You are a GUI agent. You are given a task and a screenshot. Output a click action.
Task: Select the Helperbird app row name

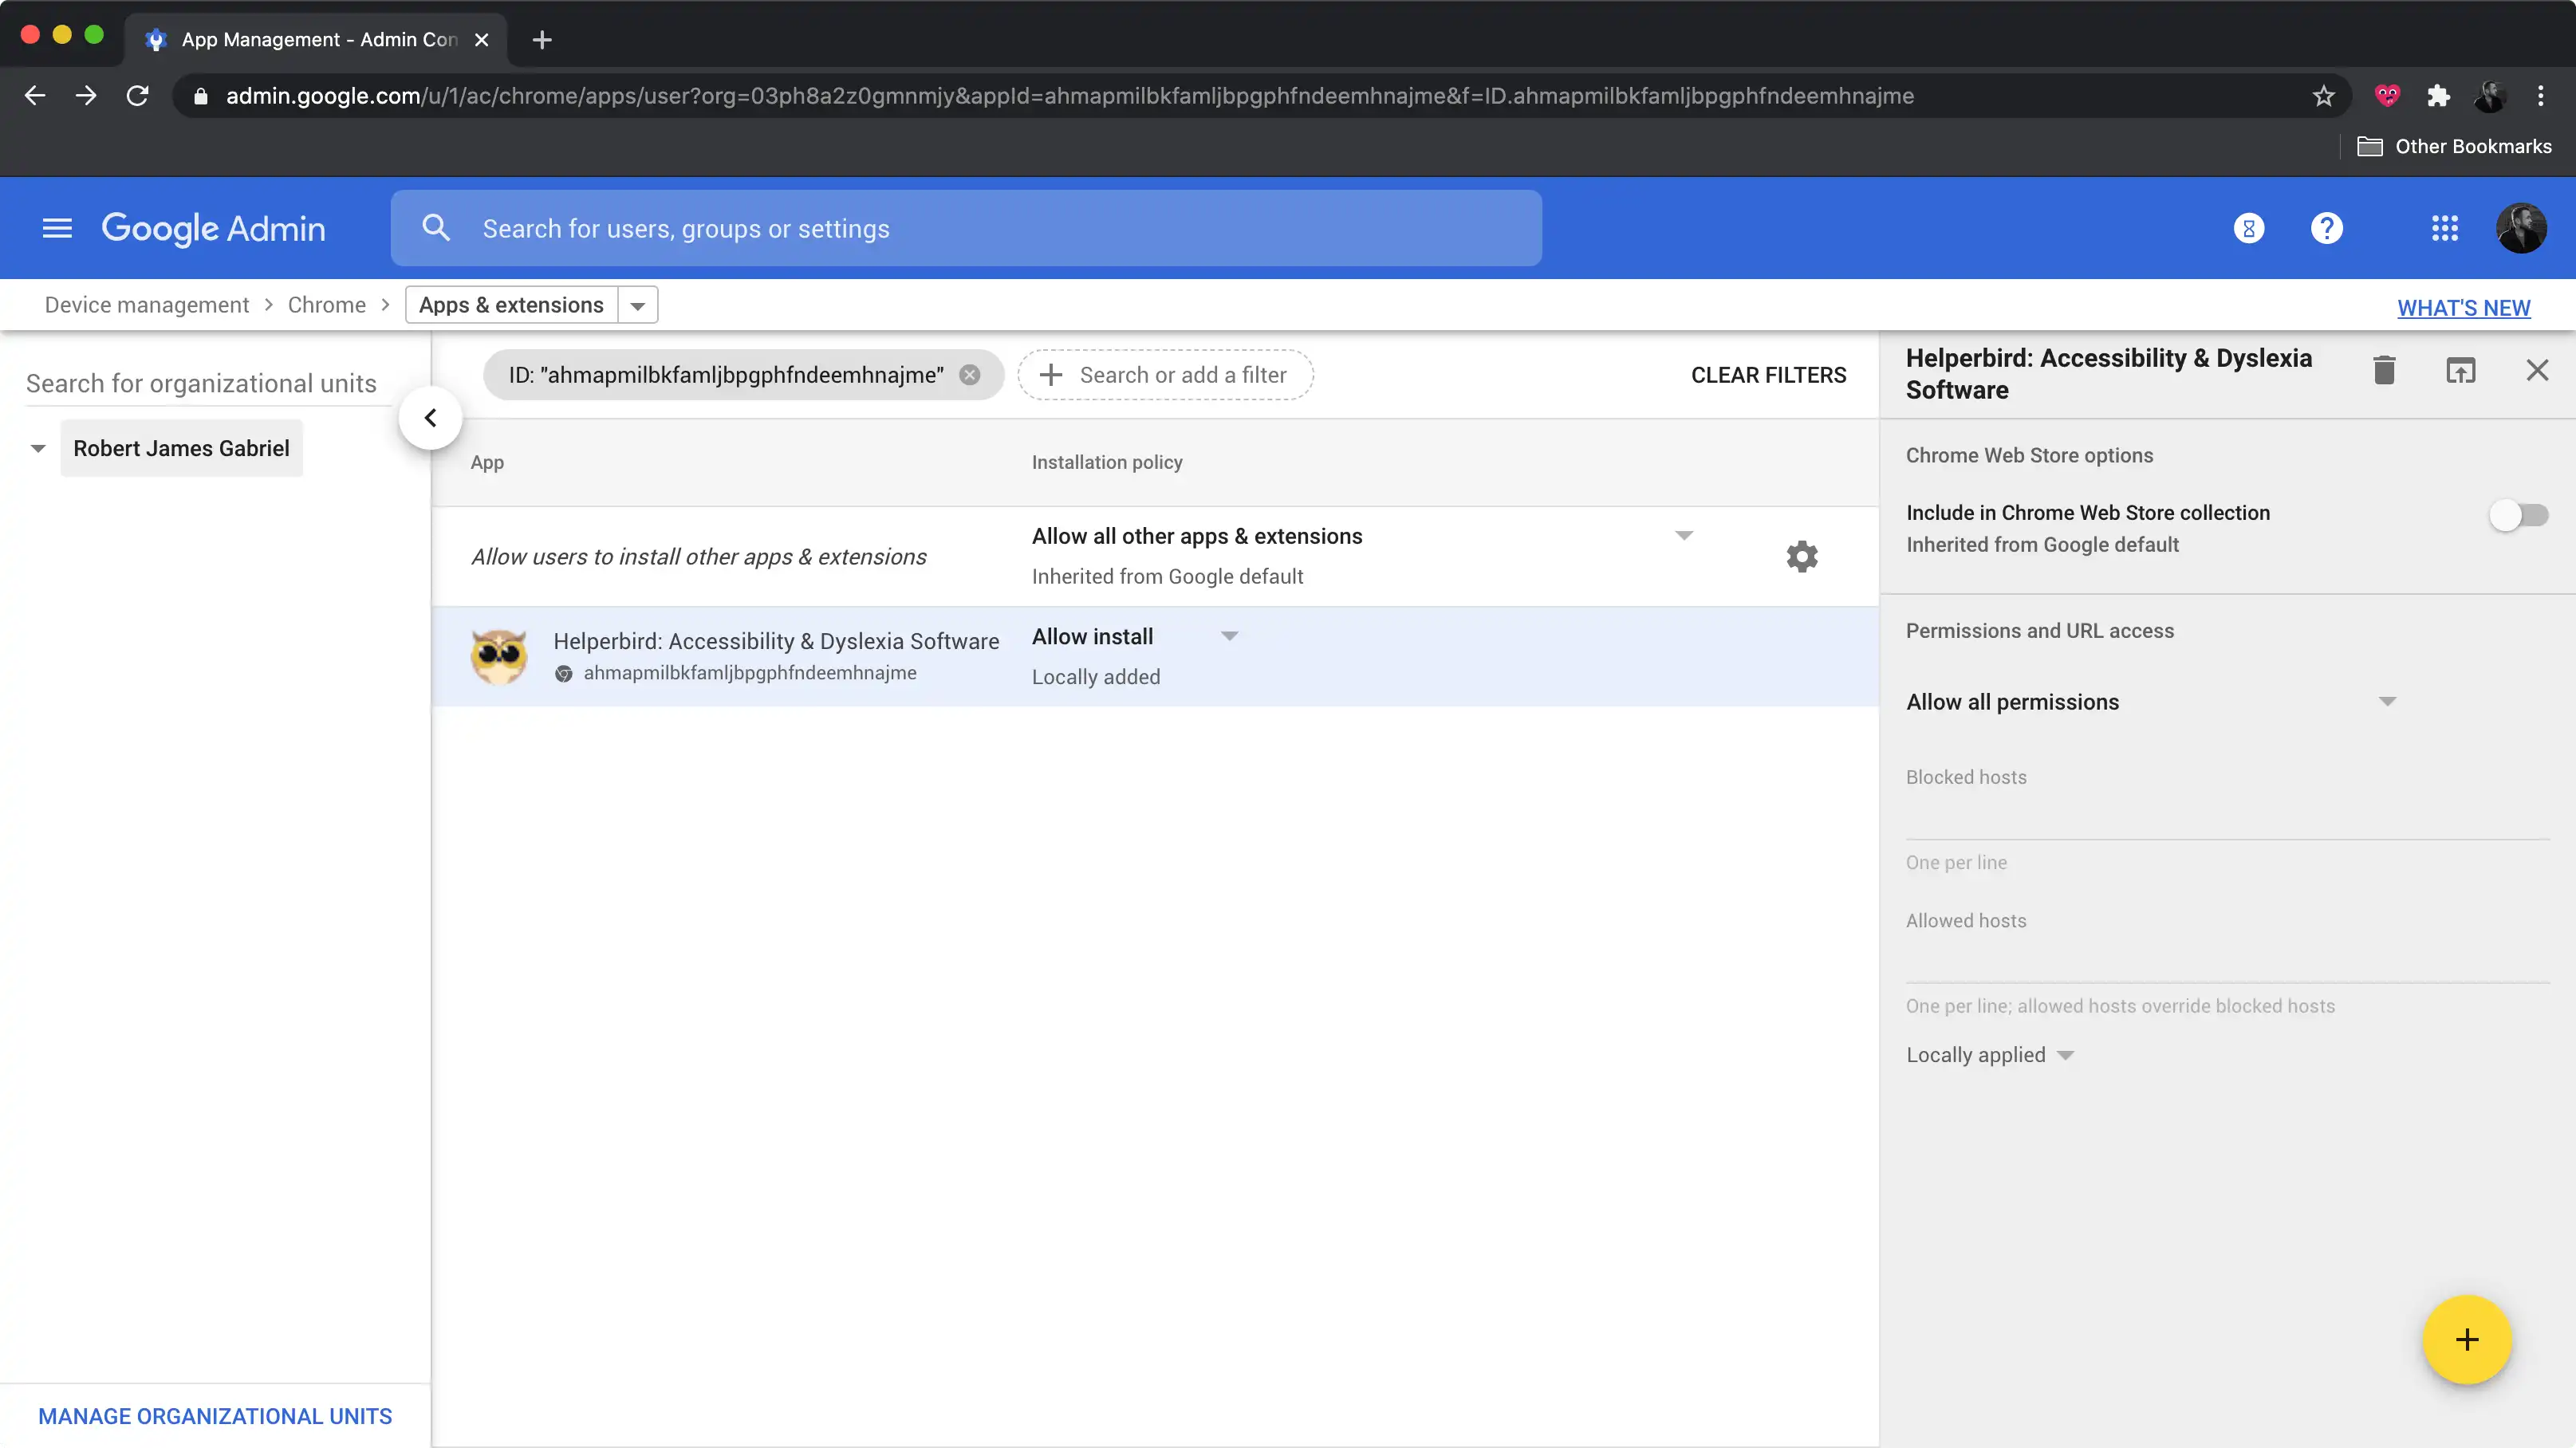[x=776, y=641]
